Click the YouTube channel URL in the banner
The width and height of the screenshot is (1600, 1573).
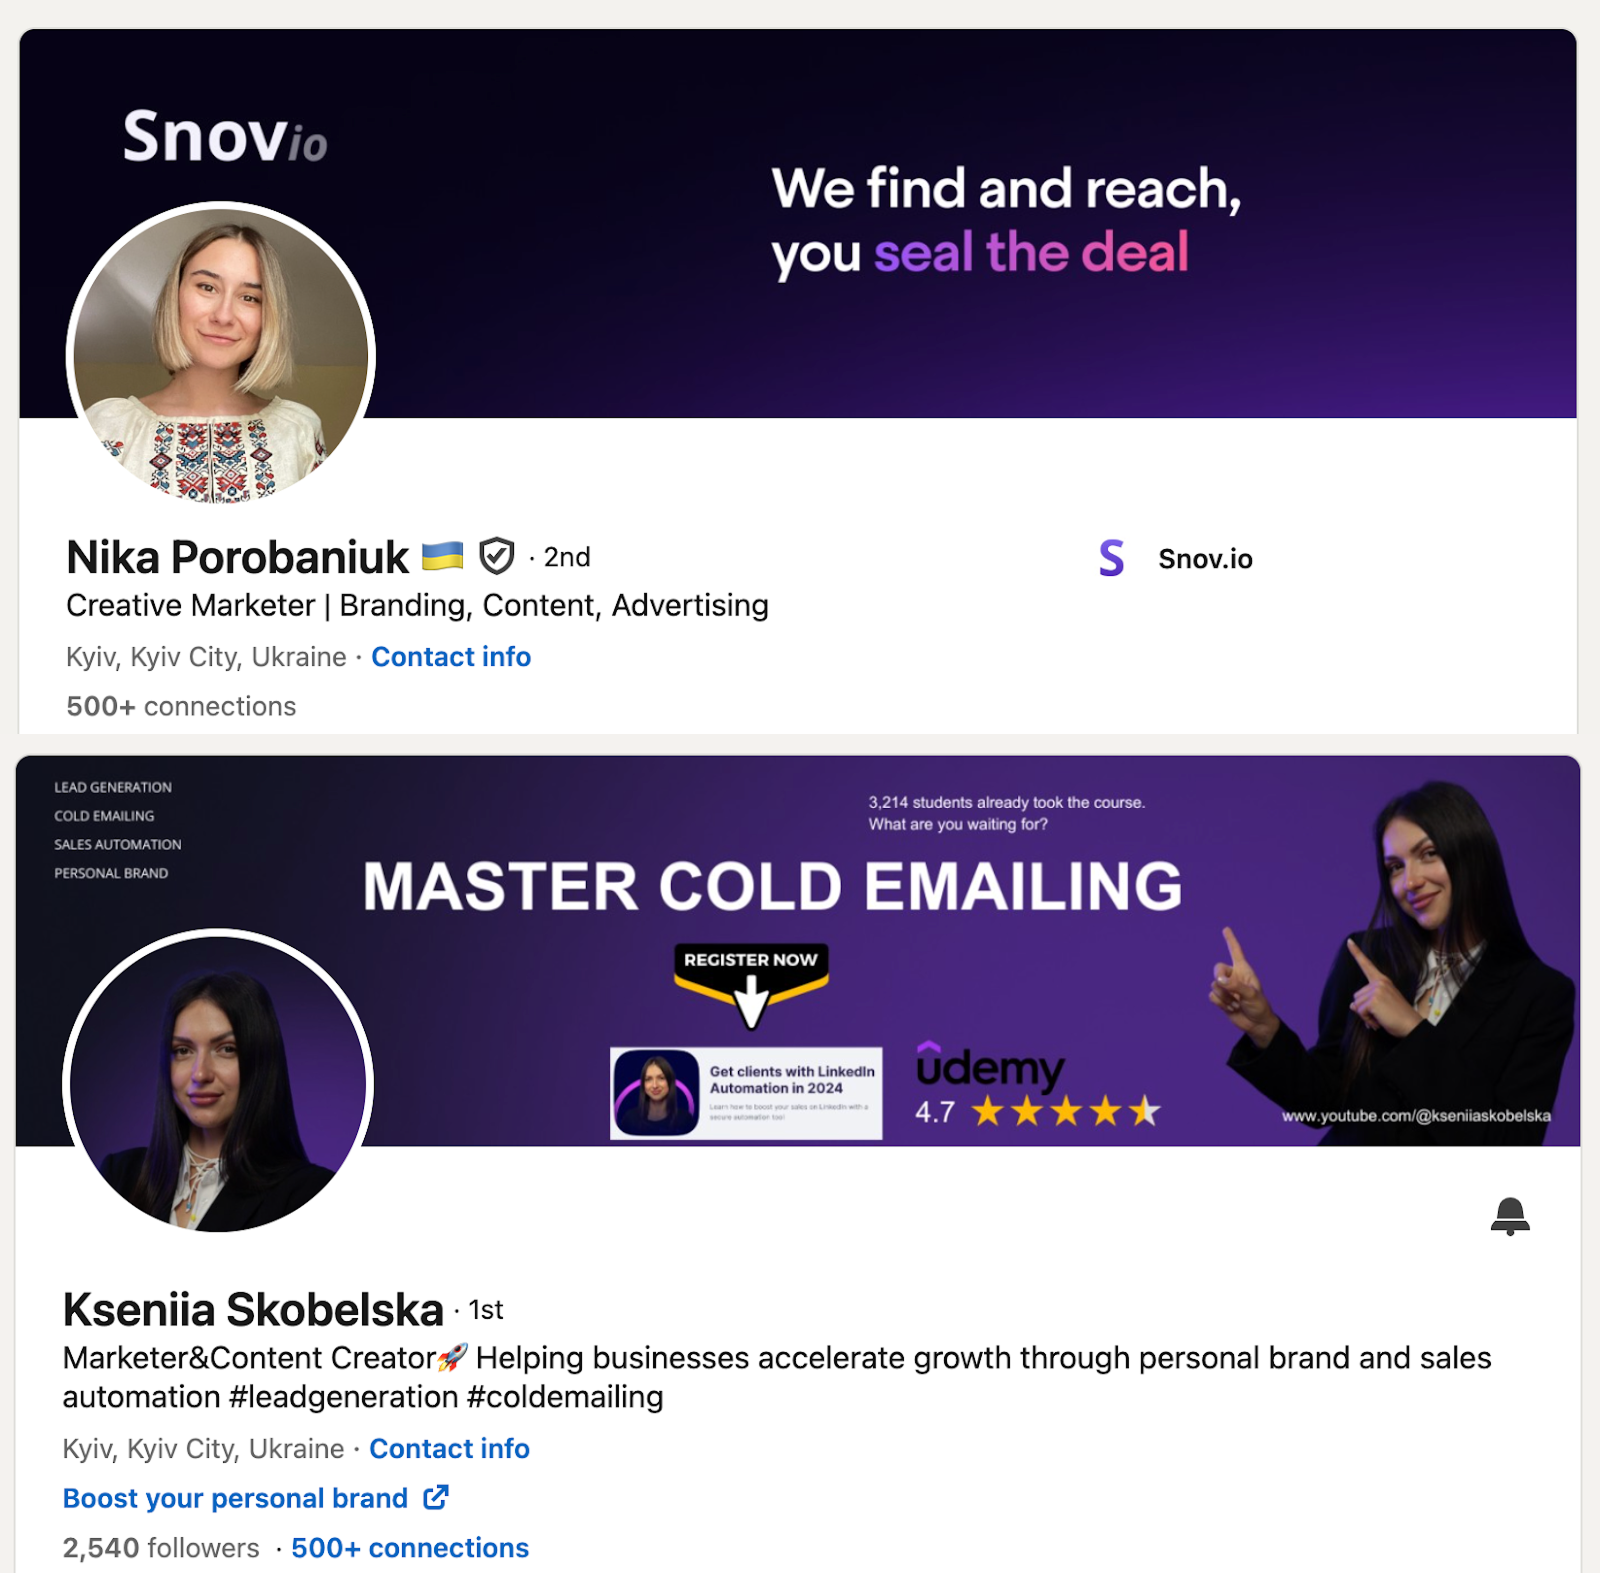[x=1416, y=1116]
